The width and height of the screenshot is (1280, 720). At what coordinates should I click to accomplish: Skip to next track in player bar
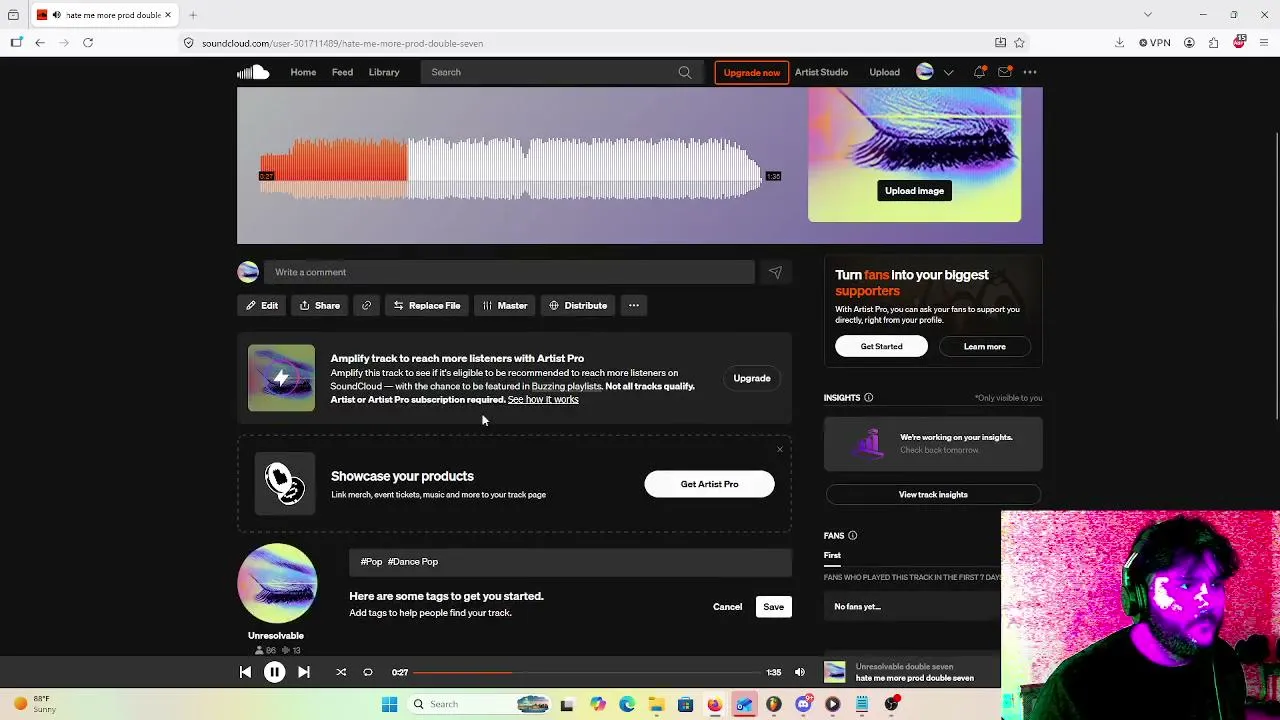304,672
